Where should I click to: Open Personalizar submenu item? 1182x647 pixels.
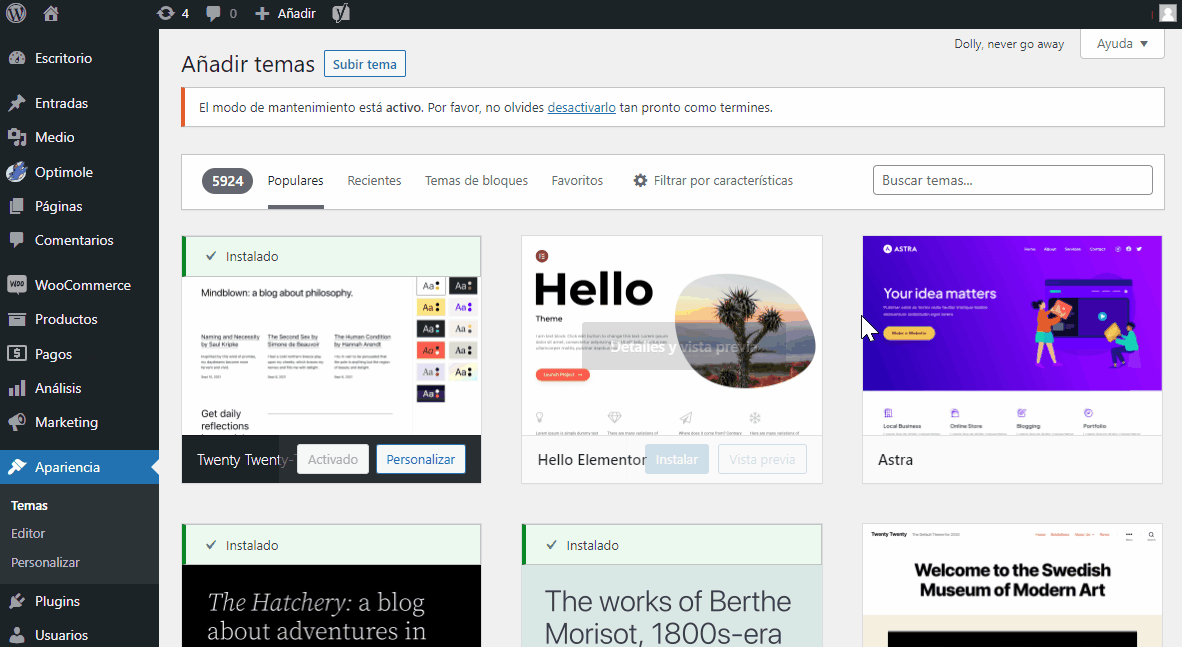click(45, 563)
